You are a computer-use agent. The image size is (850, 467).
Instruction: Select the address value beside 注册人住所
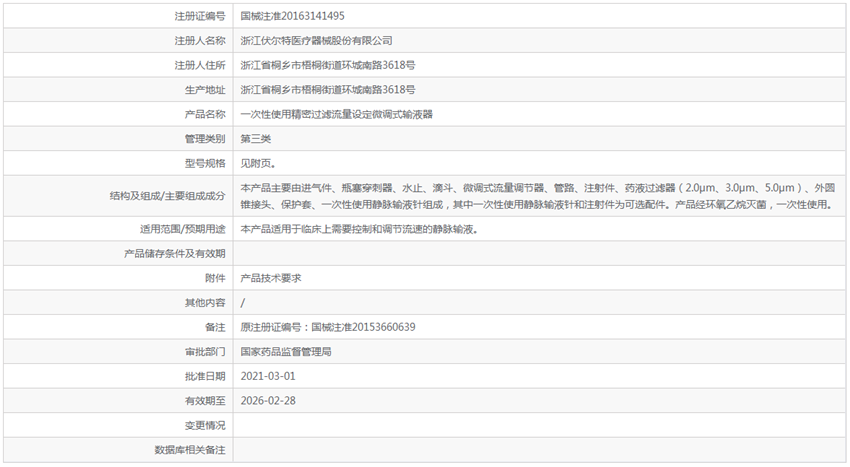coord(328,65)
